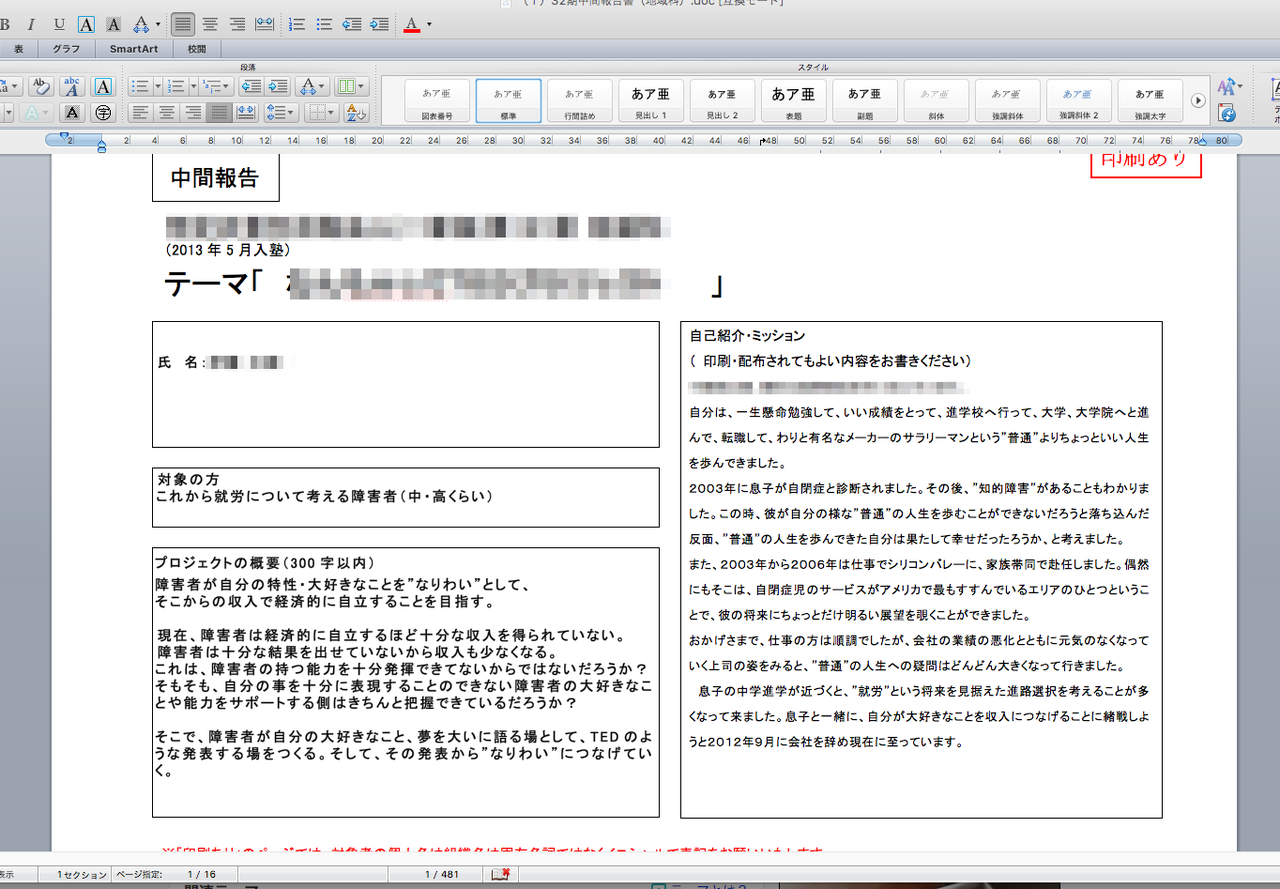
Task: Click page number 1 / 16 field
Action: (x=200, y=874)
